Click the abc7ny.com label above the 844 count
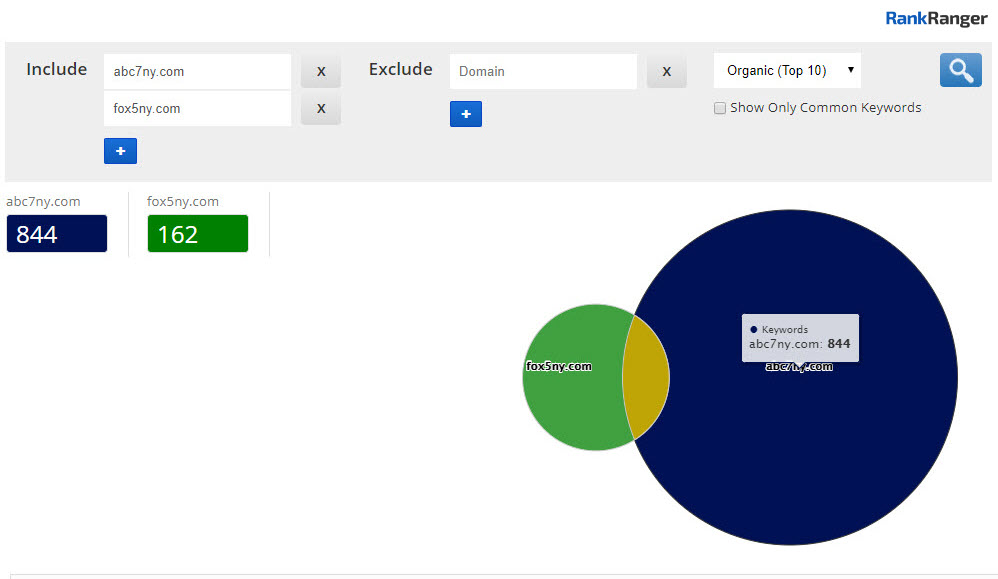The width and height of the screenshot is (998, 579). coord(43,201)
